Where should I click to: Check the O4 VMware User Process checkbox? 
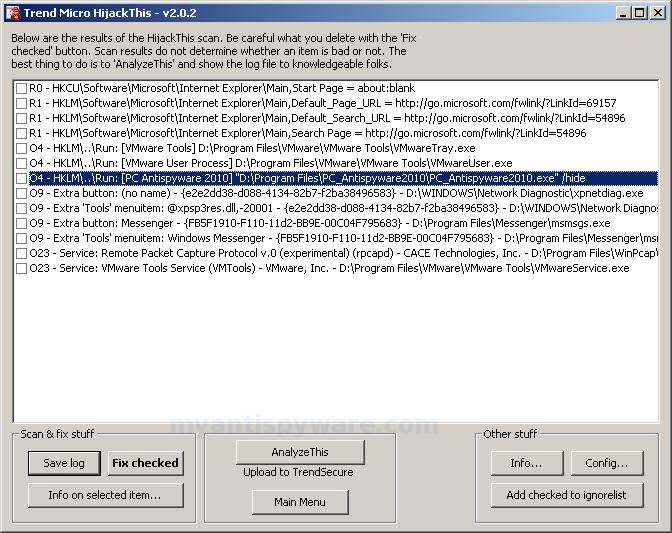coord(21,163)
